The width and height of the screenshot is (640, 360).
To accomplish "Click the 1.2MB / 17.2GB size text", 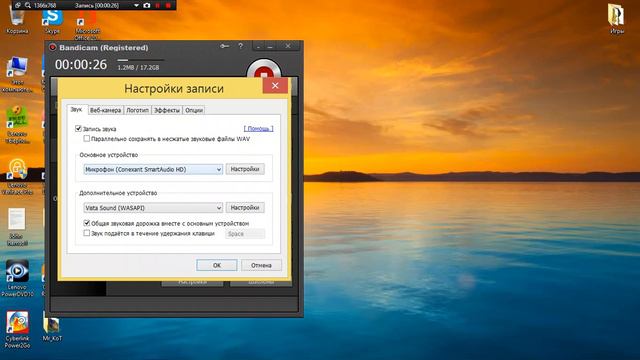I will point(138,67).
